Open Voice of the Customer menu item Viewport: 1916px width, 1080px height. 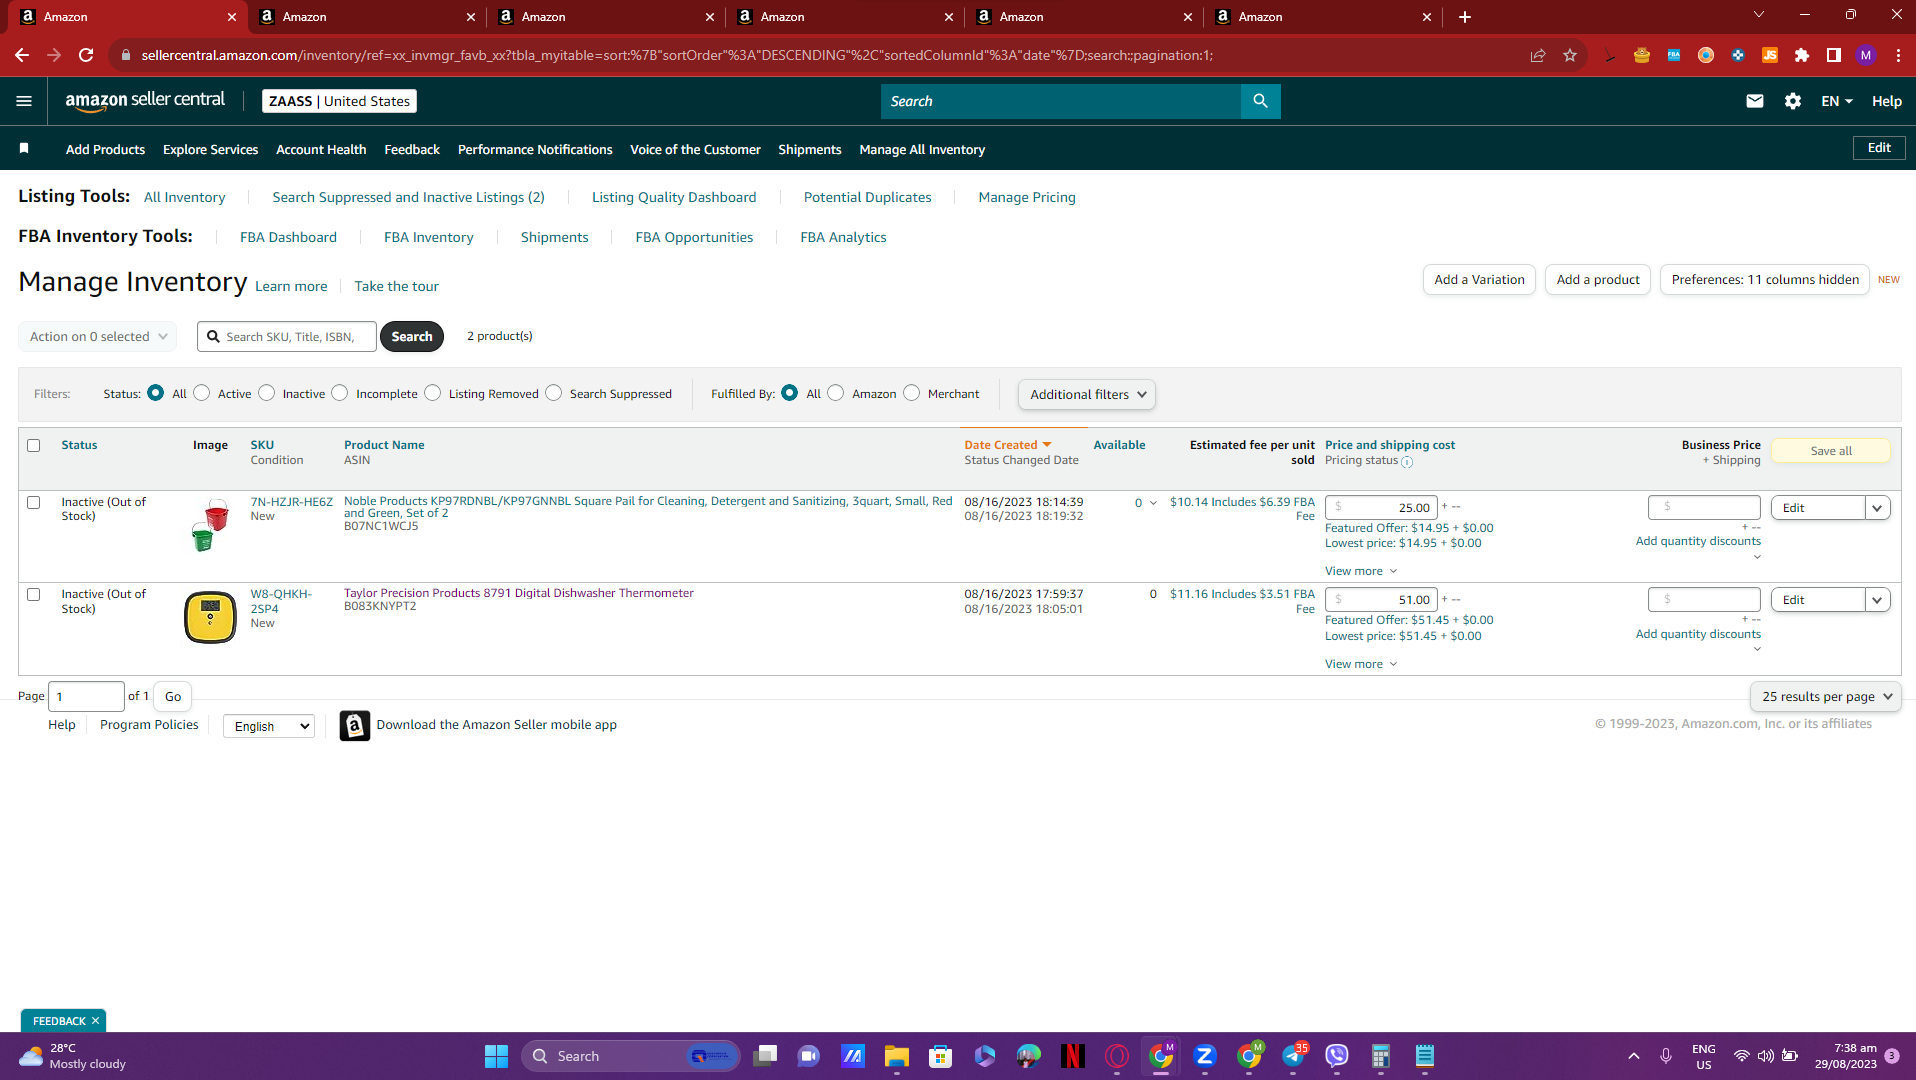(x=695, y=149)
